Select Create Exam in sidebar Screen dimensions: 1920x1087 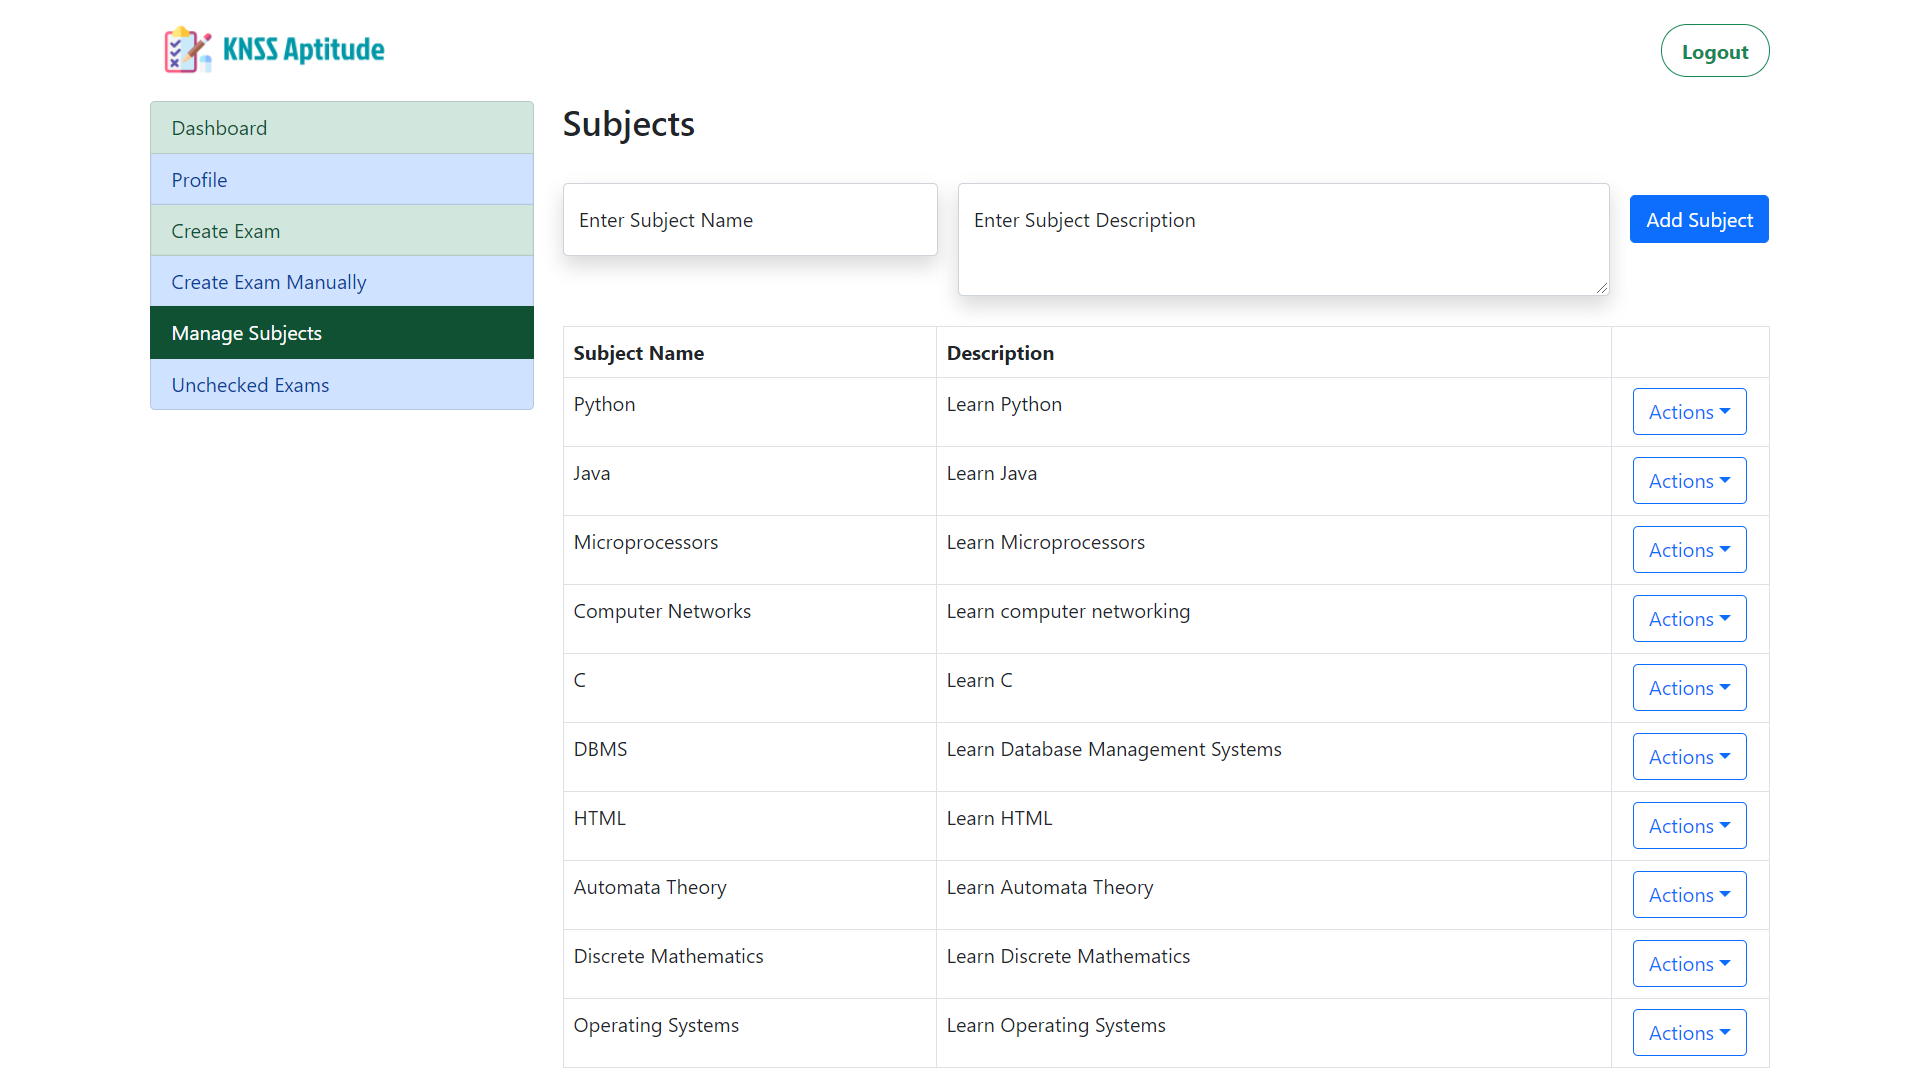click(341, 231)
